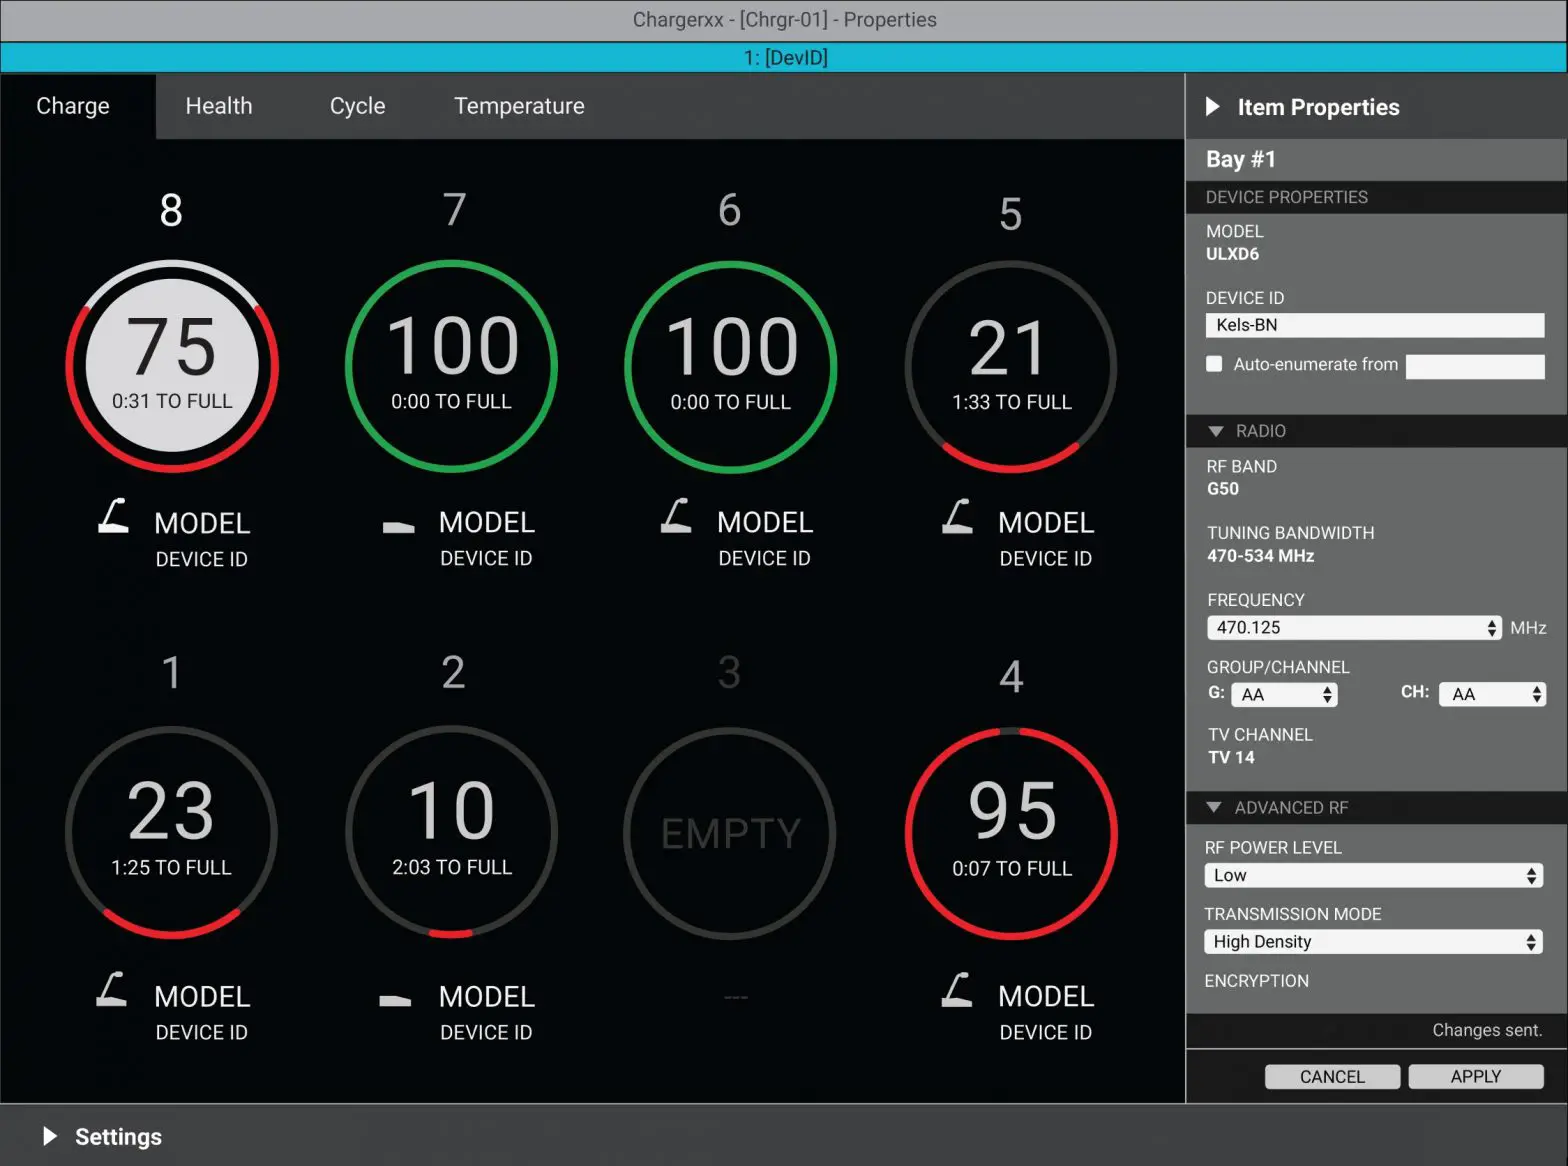Click bay number 3 label
This screenshot has width=1568, height=1166.
(x=729, y=673)
